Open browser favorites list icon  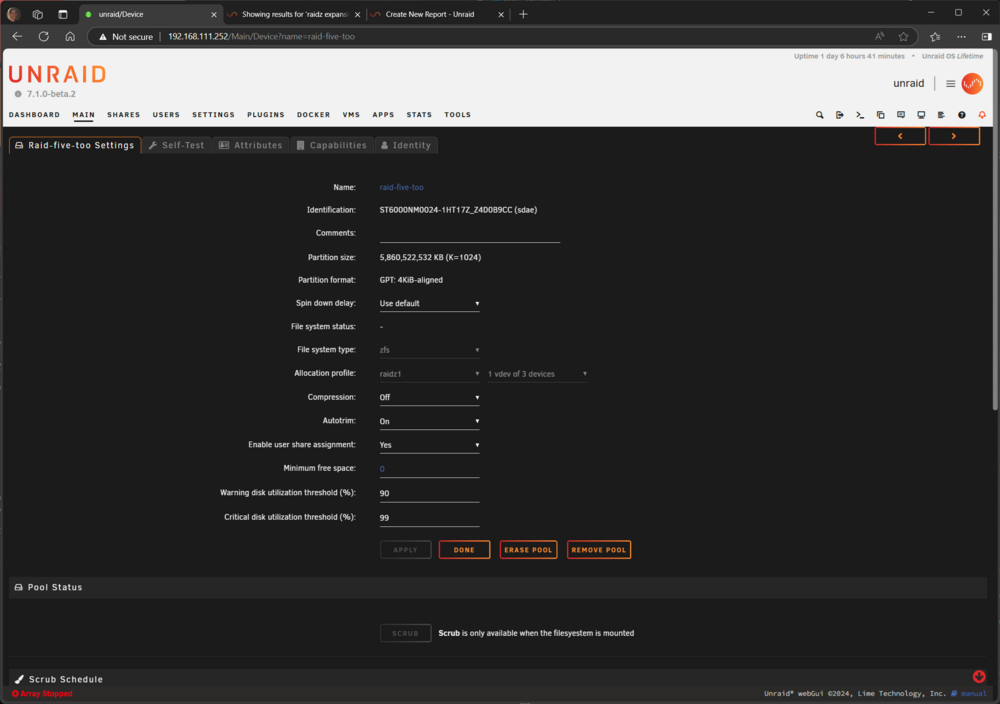coord(935,36)
